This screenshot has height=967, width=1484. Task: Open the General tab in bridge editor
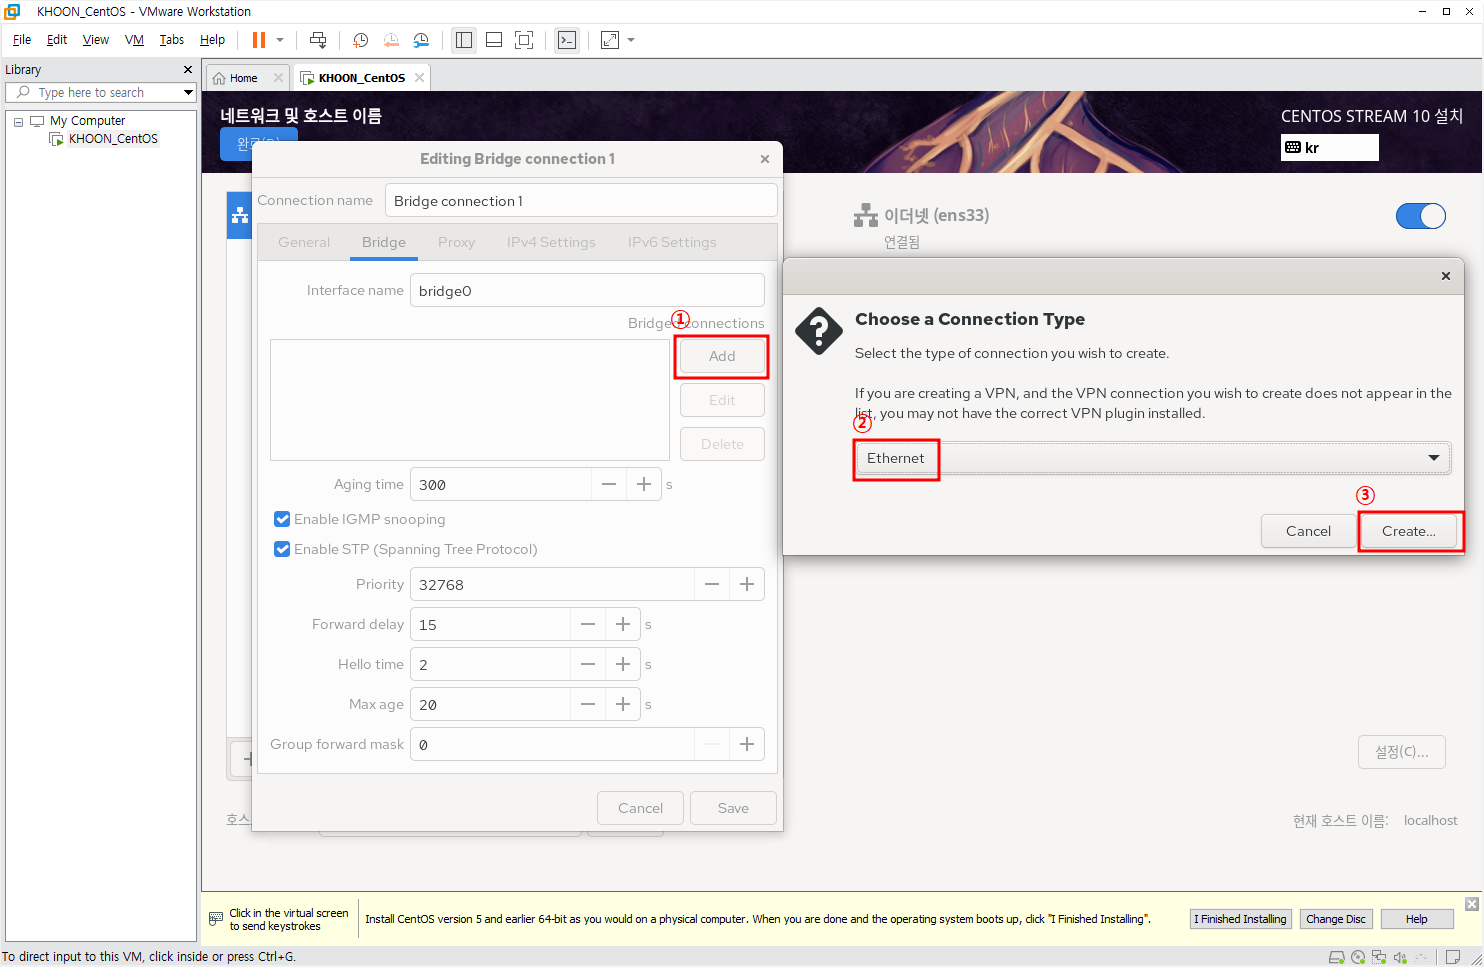pos(304,242)
